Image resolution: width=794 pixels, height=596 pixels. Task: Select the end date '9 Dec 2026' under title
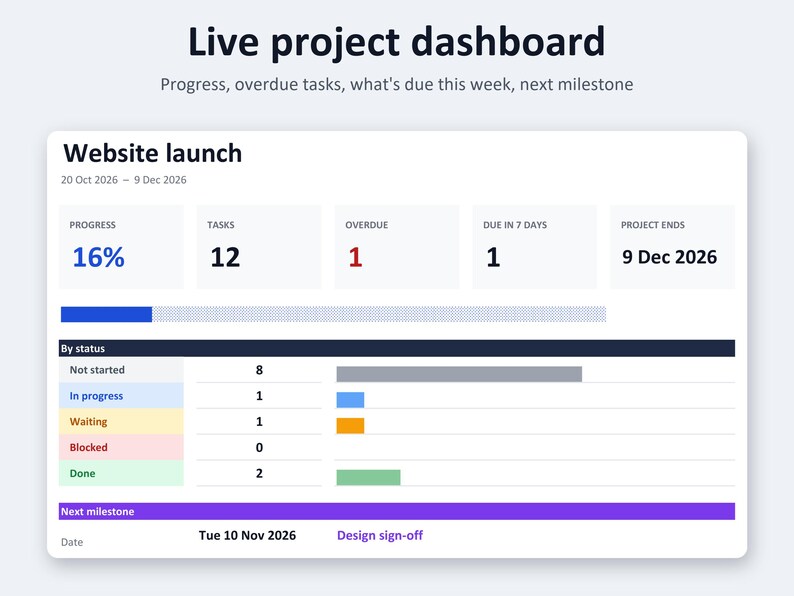160,180
